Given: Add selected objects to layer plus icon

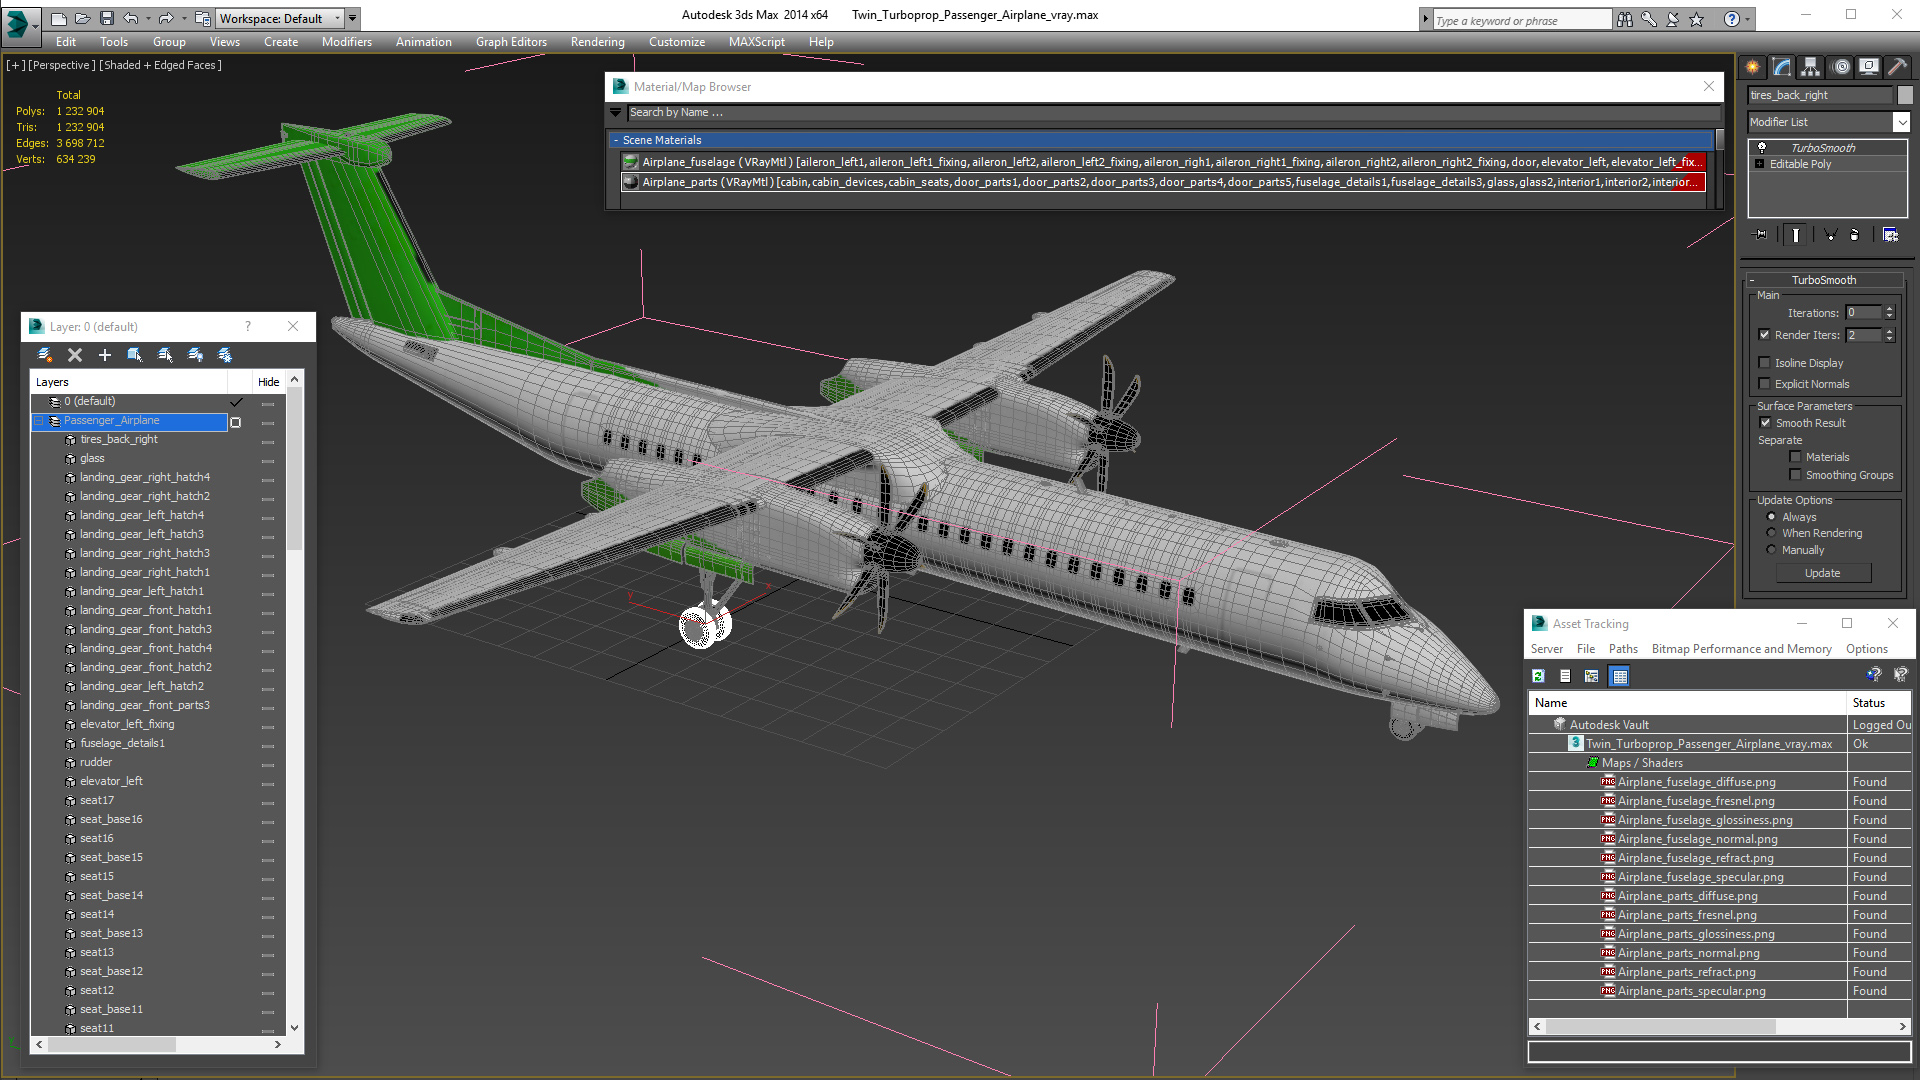Looking at the screenshot, I should [x=104, y=355].
